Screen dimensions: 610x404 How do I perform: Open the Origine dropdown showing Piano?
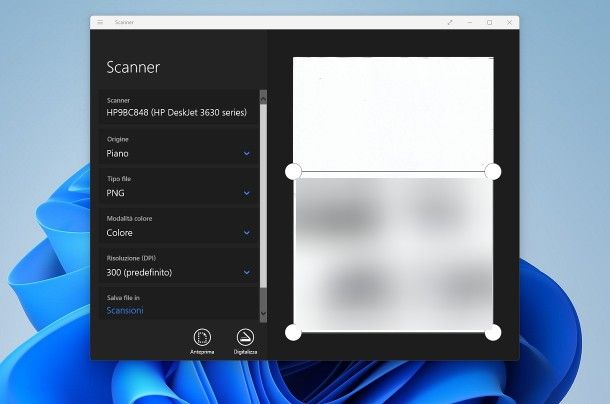(179, 147)
